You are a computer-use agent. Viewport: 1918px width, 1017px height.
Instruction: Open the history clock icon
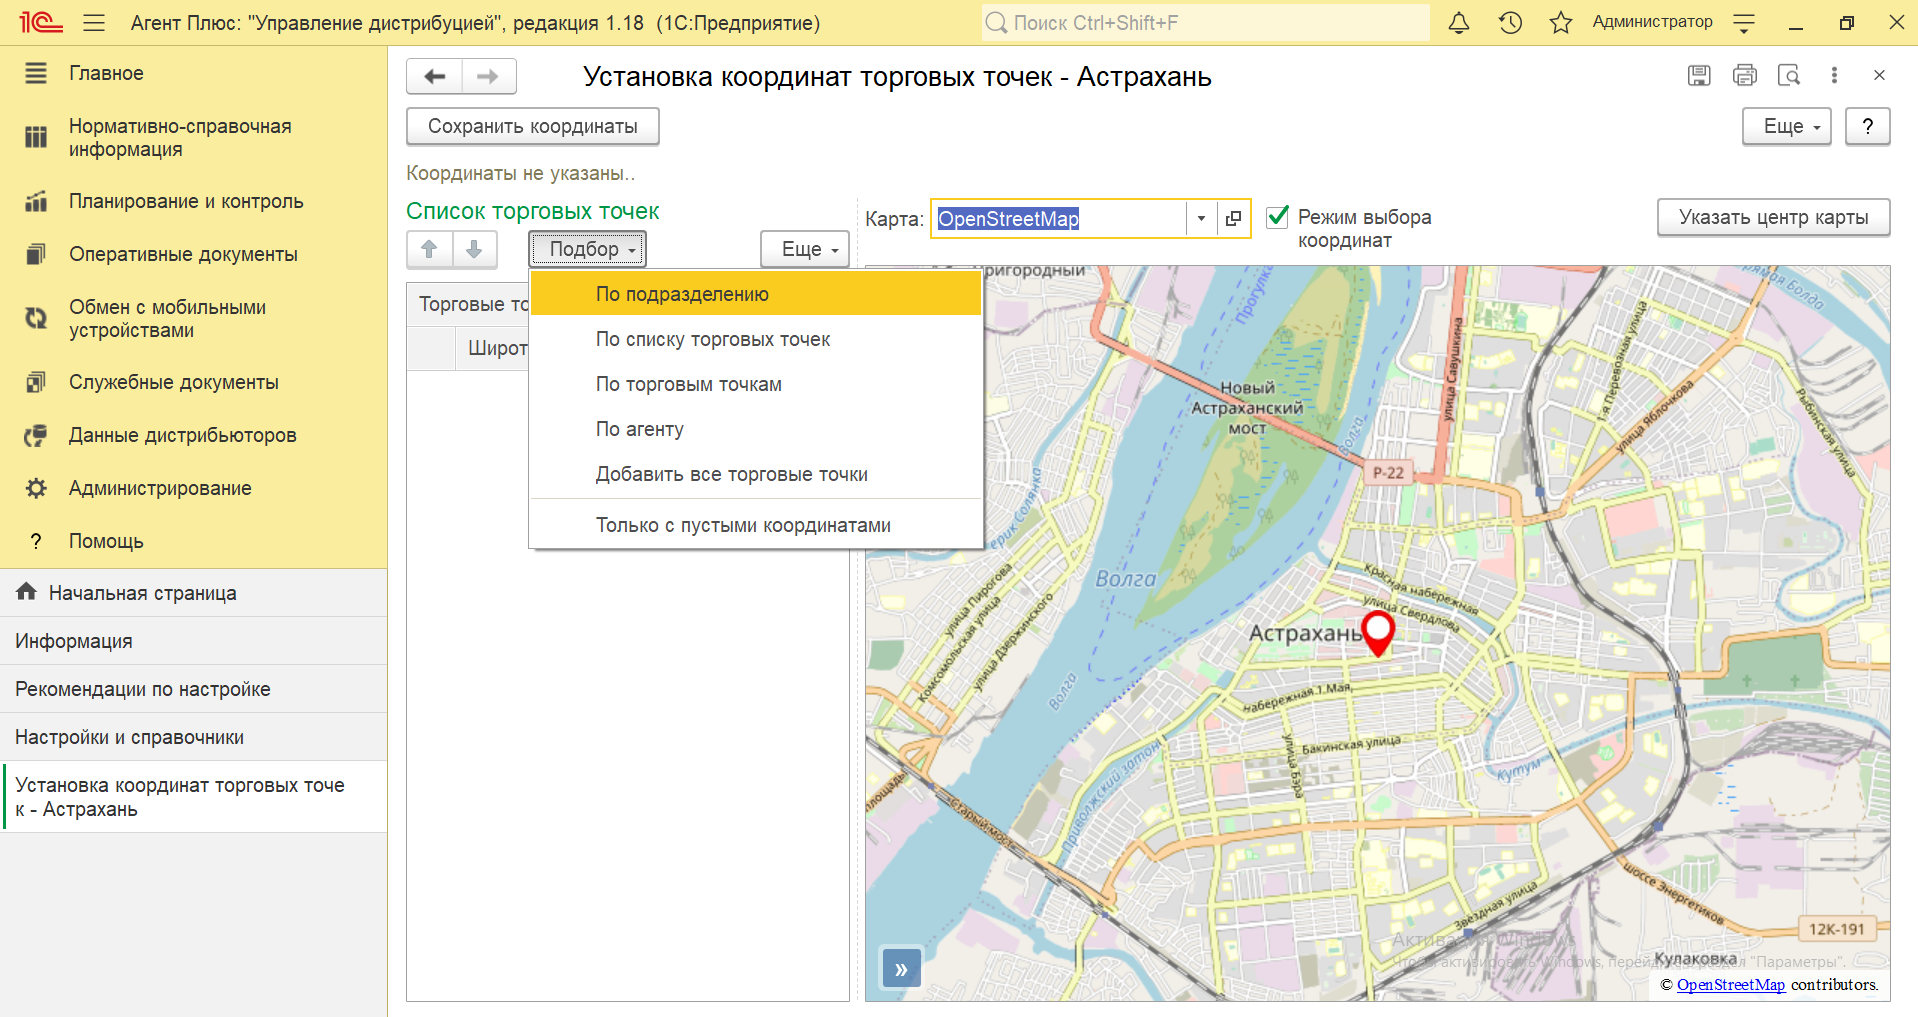[x=1510, y=23]
